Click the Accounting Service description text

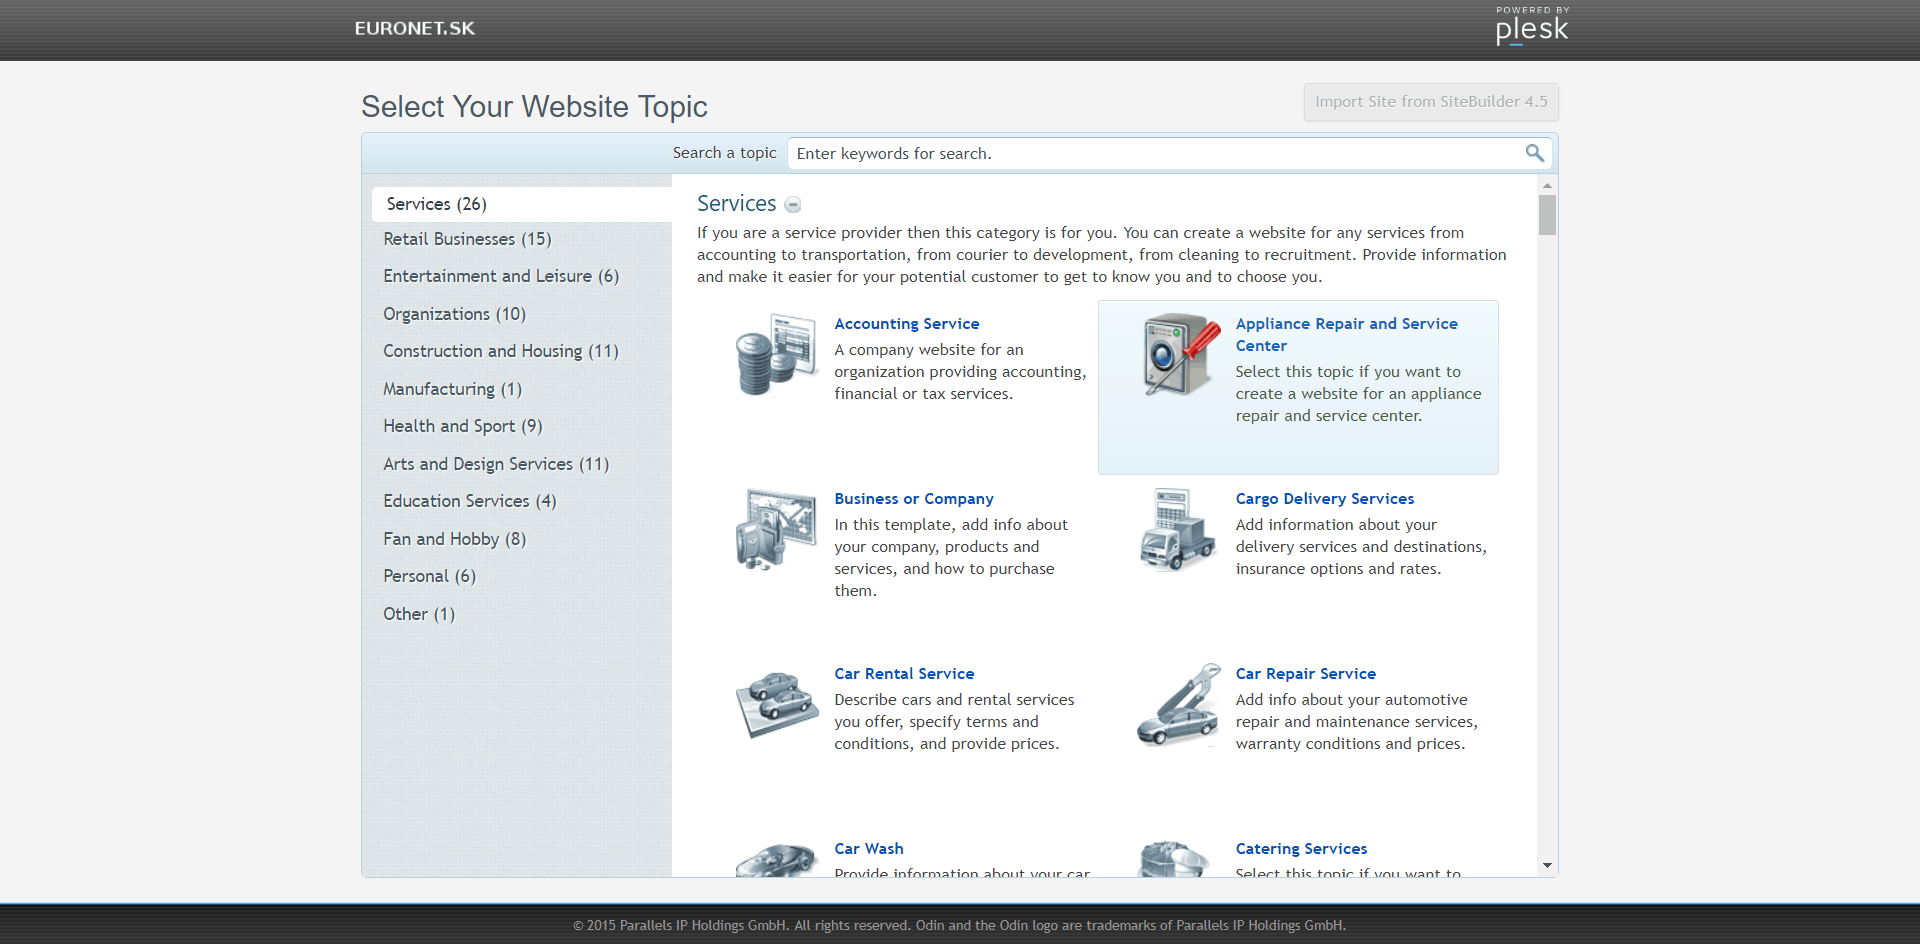click(960, 372)
